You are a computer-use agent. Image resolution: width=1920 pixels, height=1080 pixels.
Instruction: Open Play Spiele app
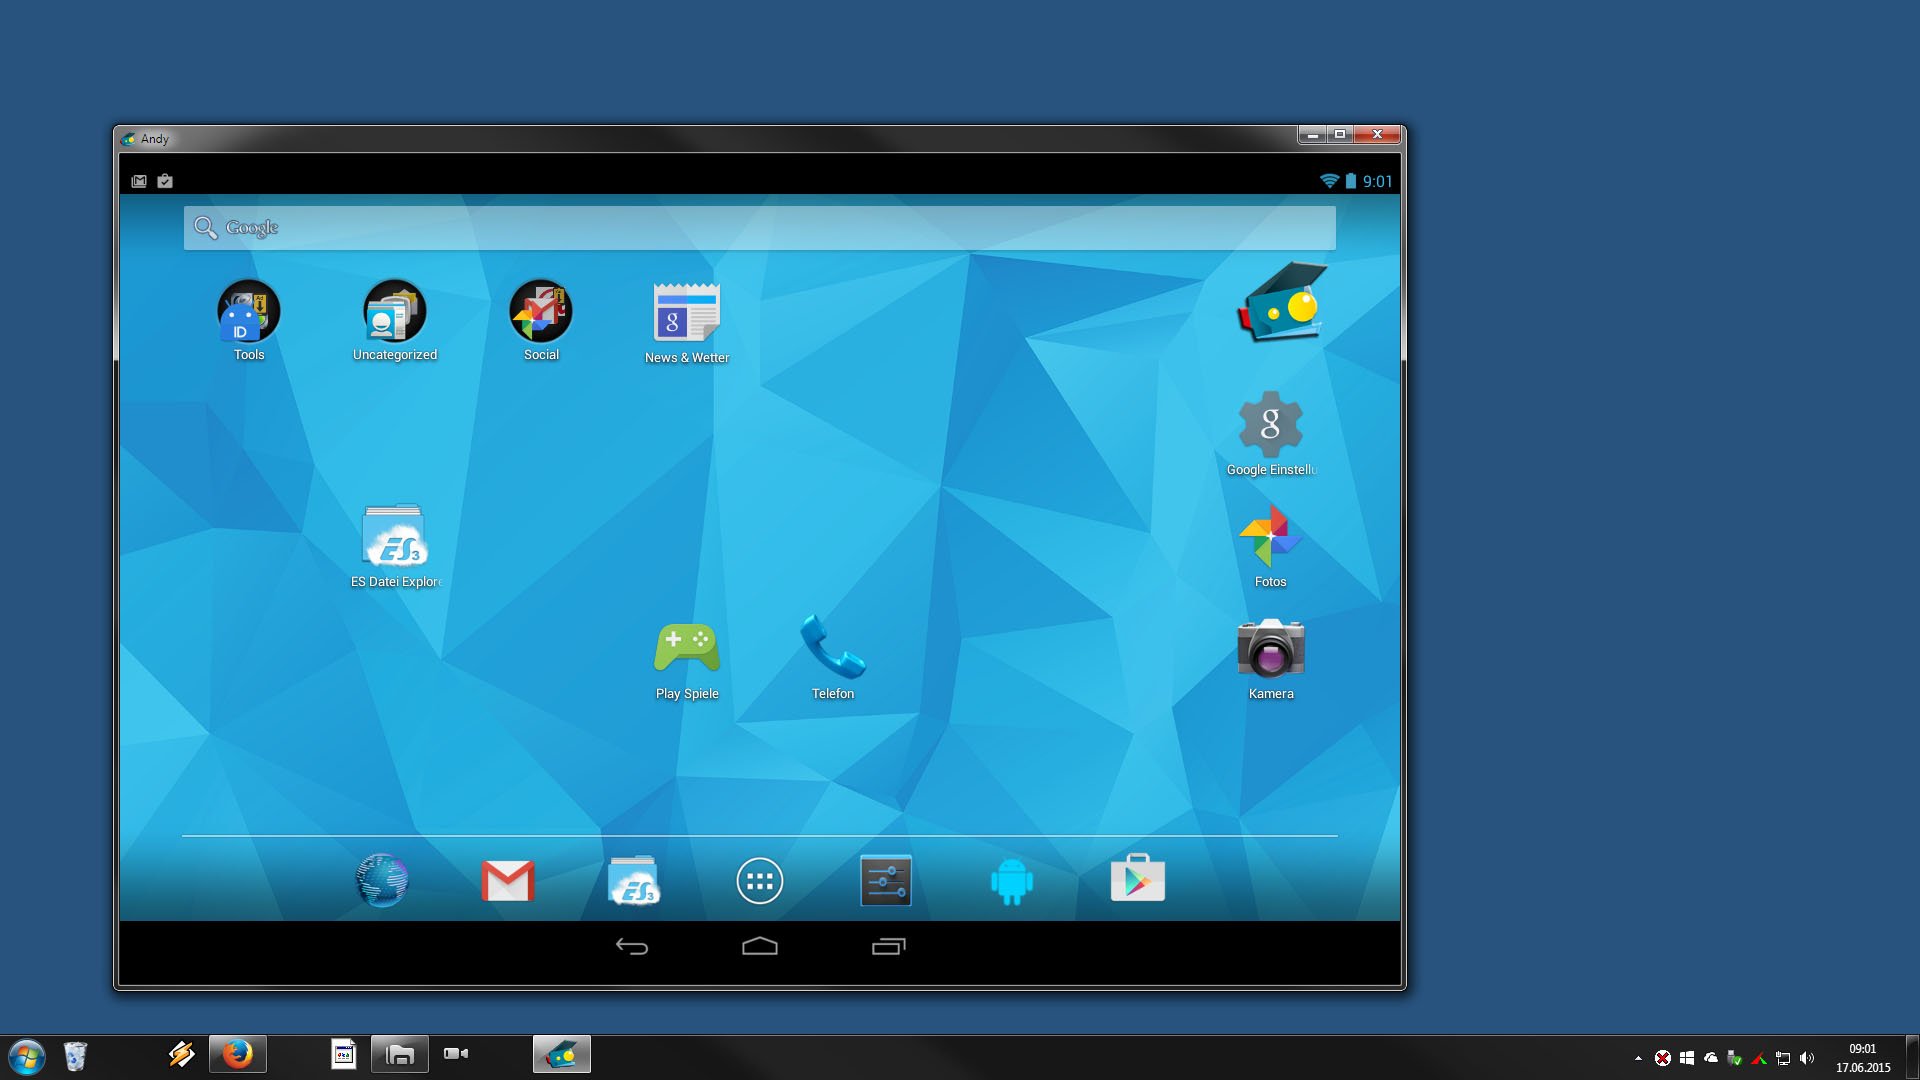686,650
